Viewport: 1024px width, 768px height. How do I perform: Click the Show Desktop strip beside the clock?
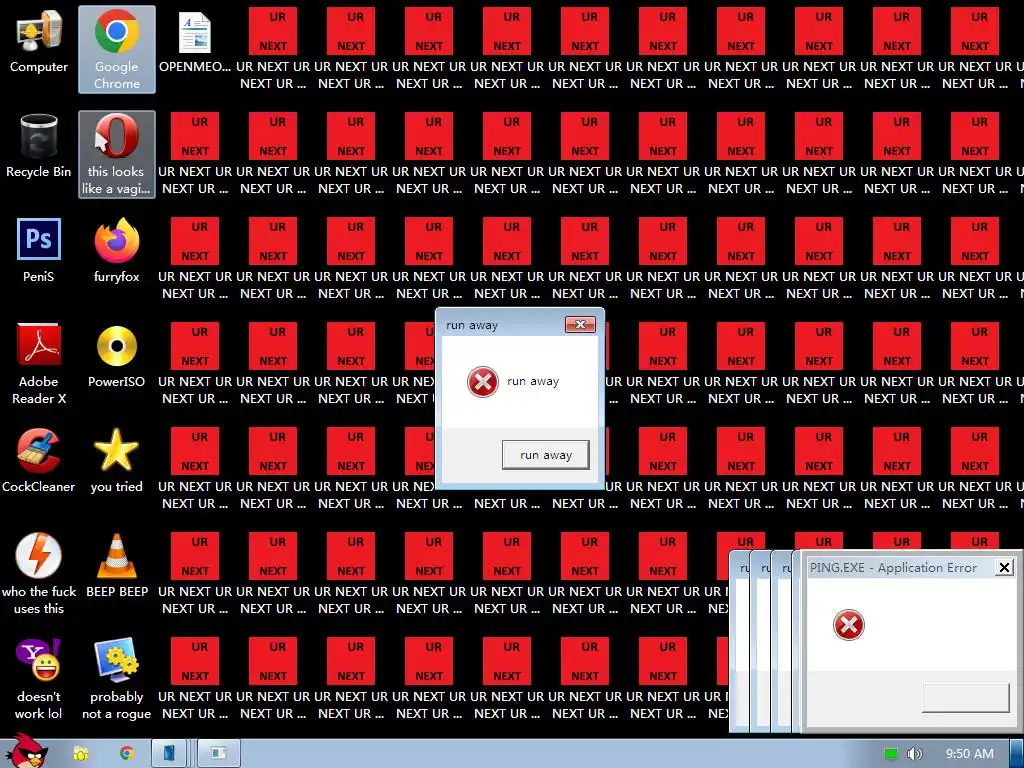tap(1017, 754)
